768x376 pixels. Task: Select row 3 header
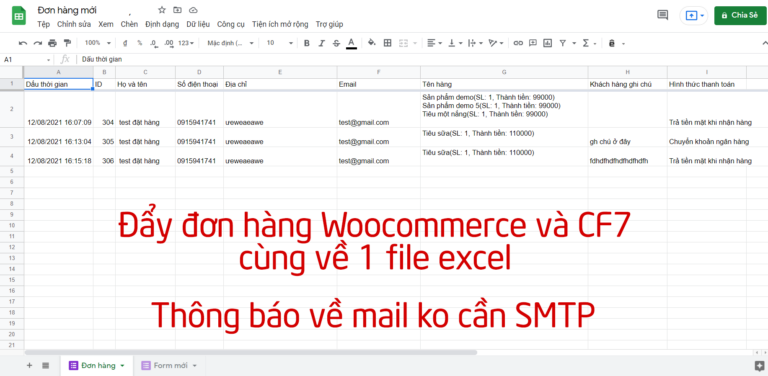point(12,138)
